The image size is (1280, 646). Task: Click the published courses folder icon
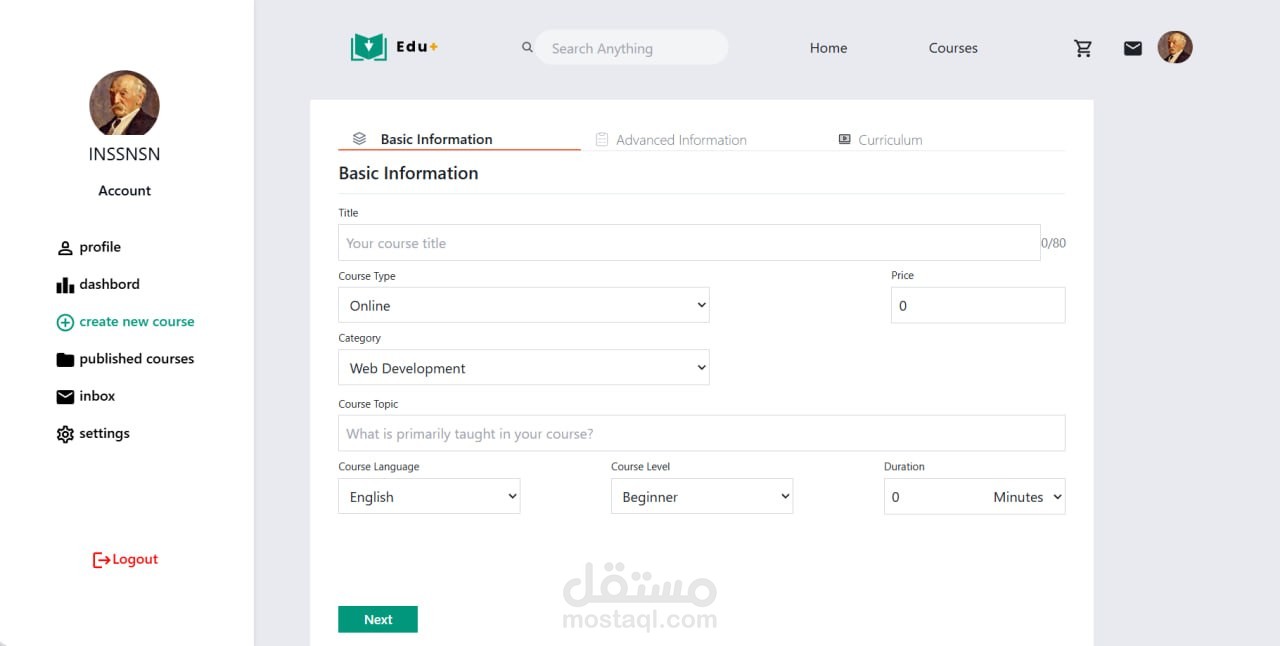pyautogui.click(x=65, y=360)
